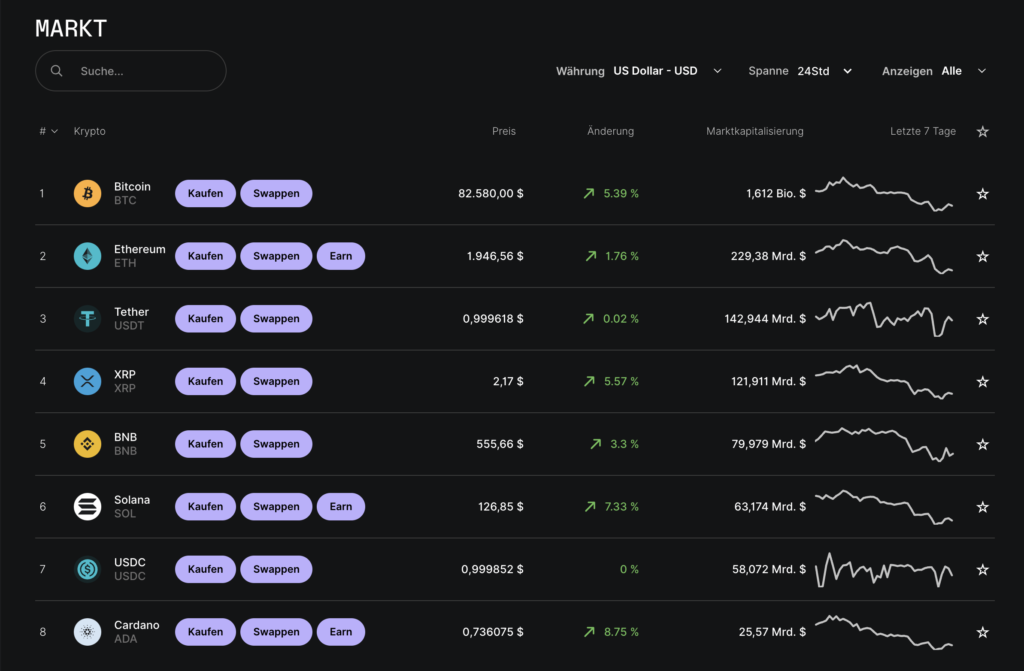
Task: Click the Letzte 7 Tage column header
Action: coord(923,131)
